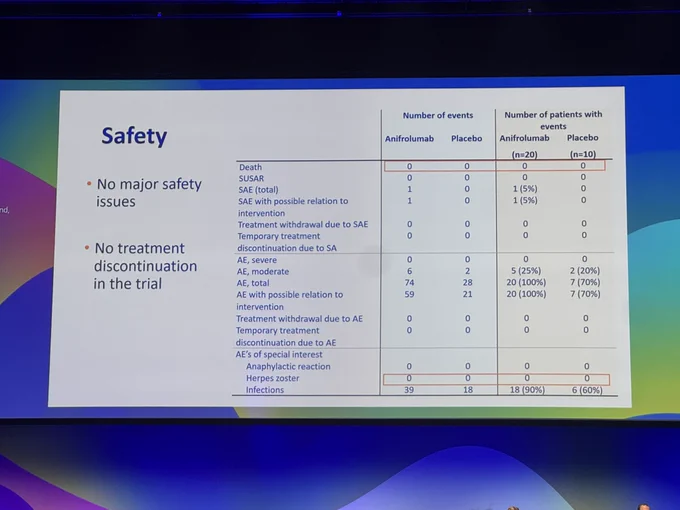The image size is (680, 510).
Task: Select "SAE with possible relation to intervention" label
Action: [293, 207]
